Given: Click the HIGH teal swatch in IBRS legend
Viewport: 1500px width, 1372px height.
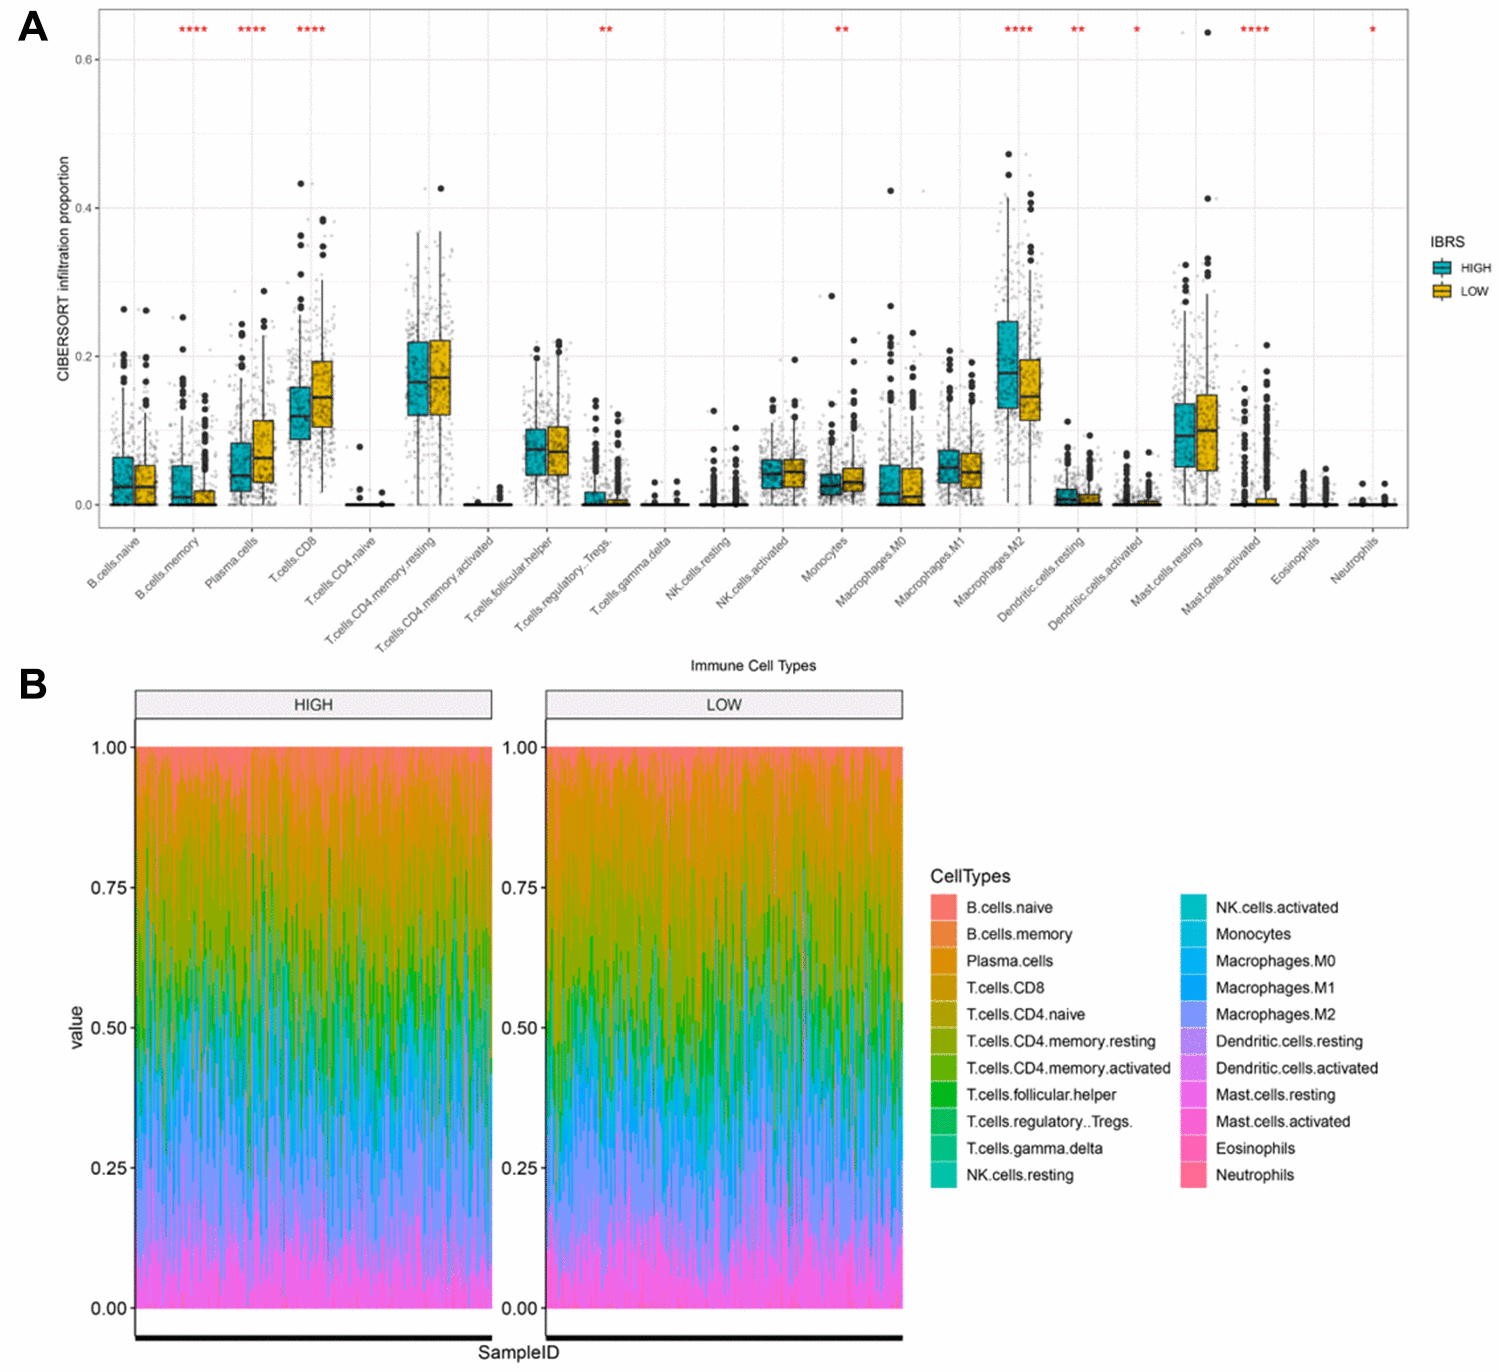Looking at the screenshot, I should pyautogui.click(x=1441, y=267).
